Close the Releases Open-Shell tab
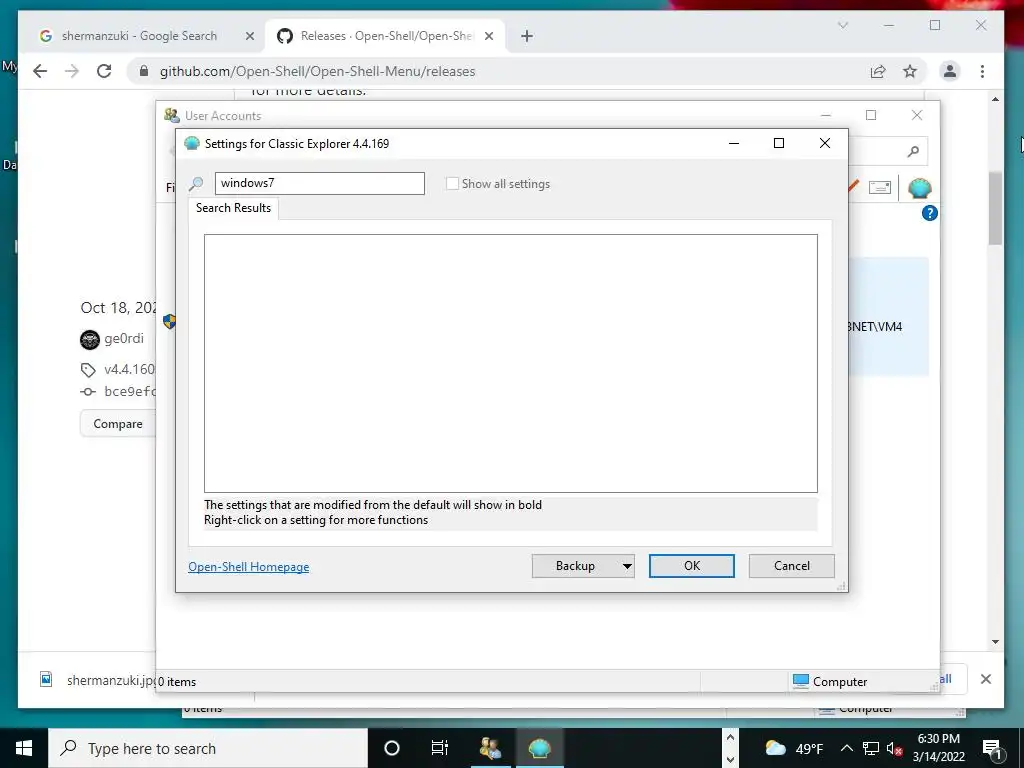 pyautogui.click(x=488, y=37)
